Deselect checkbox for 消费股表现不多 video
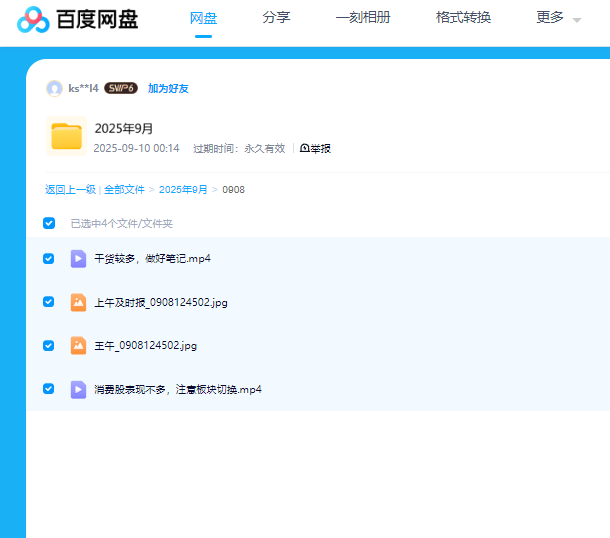The height and width of the screenshot is (538, 610). (49, 389)
